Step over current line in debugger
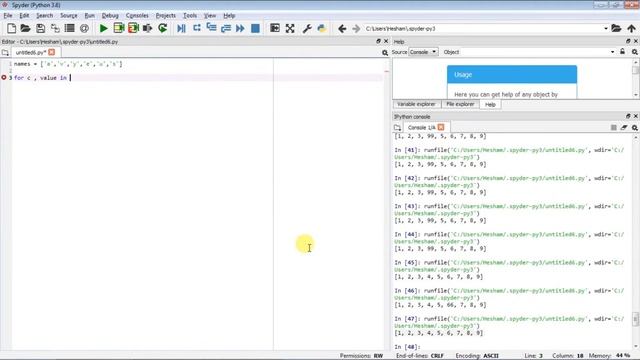Screen dimensions: 640x360 pos(197,28)
